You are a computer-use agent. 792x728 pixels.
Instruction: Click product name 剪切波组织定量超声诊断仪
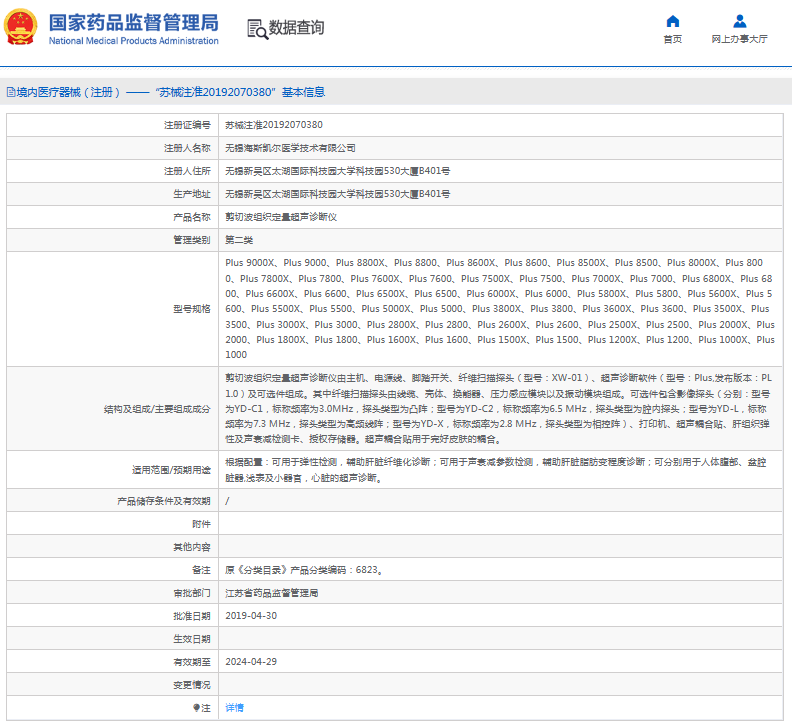click(281, 217)
